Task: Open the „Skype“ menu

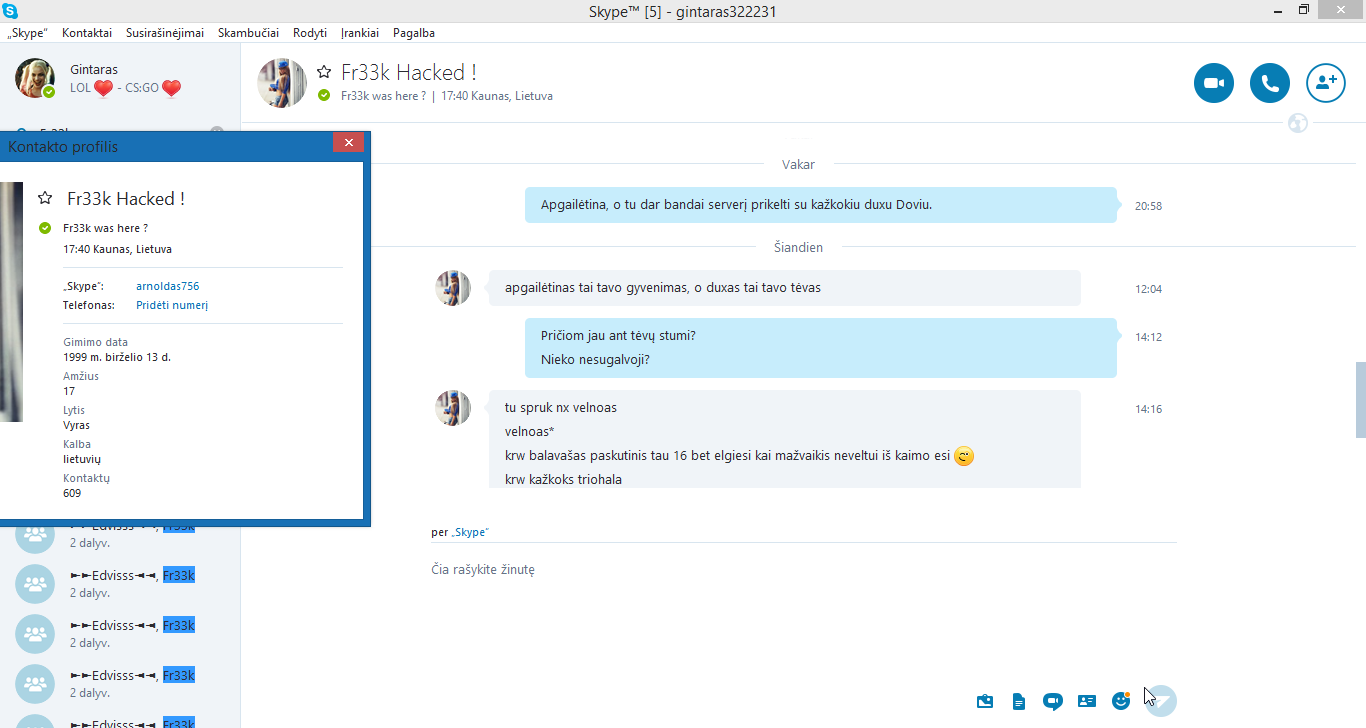Action: pyautogui.click(x=27, y=33)
